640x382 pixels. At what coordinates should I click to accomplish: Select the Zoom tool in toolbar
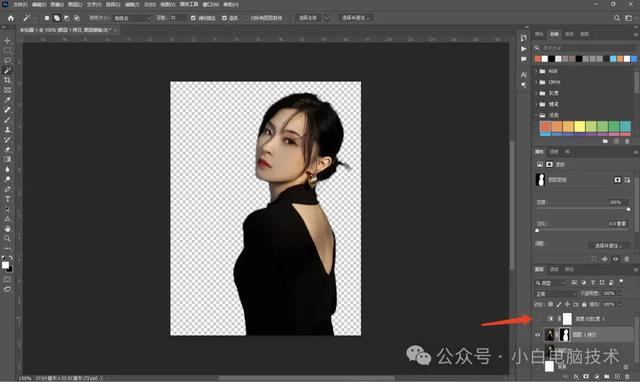click(x=7, y=238)
